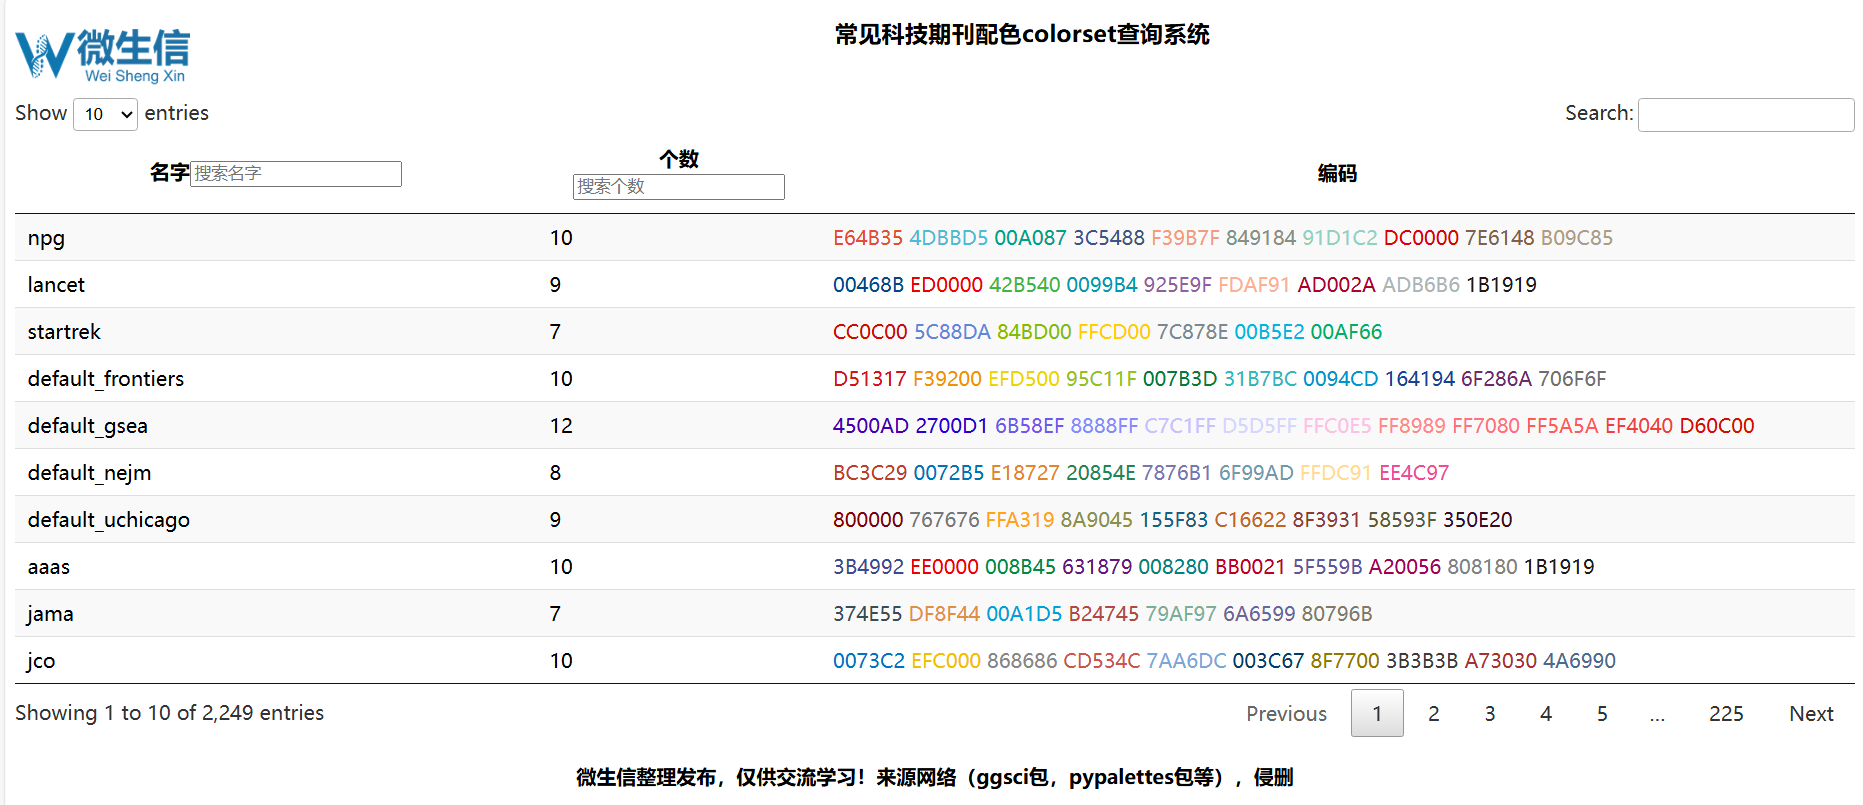Click color code 374E55 in jama row

click(867, 614)
